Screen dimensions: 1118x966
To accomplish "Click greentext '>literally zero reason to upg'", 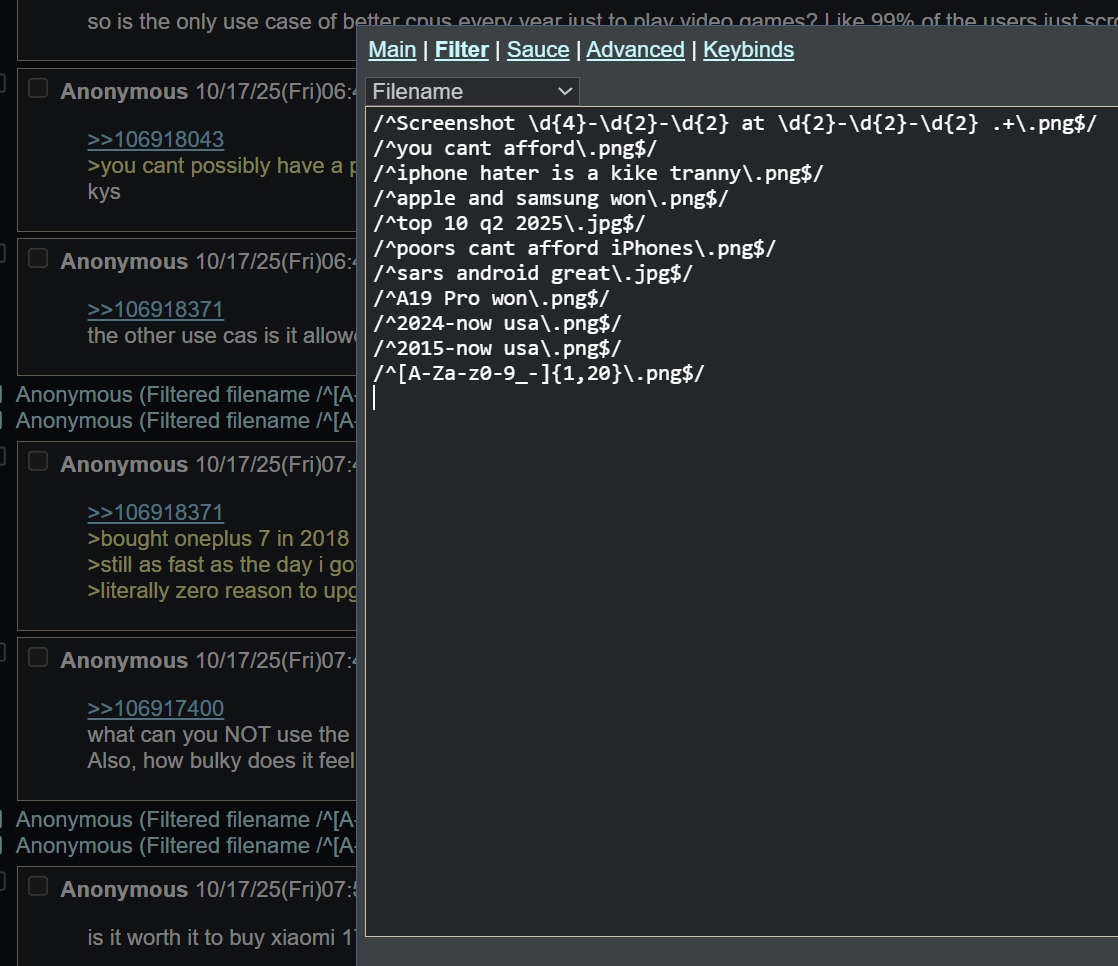I will pos(221,591).
